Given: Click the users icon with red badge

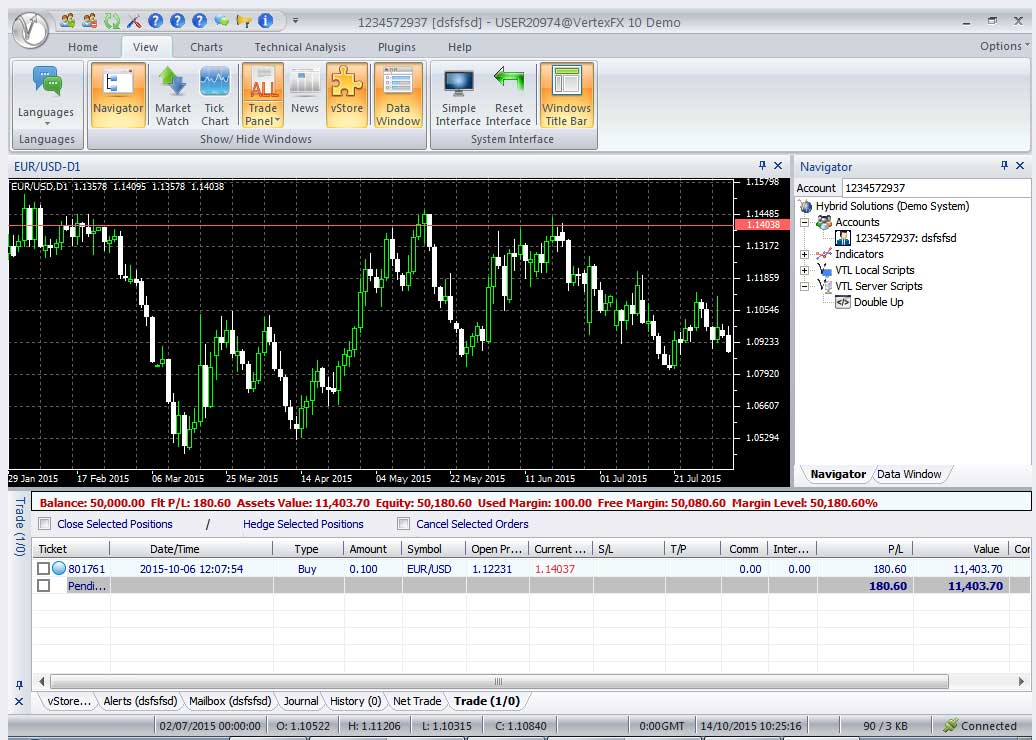Looking at the screenshot, I should [90, 21].
